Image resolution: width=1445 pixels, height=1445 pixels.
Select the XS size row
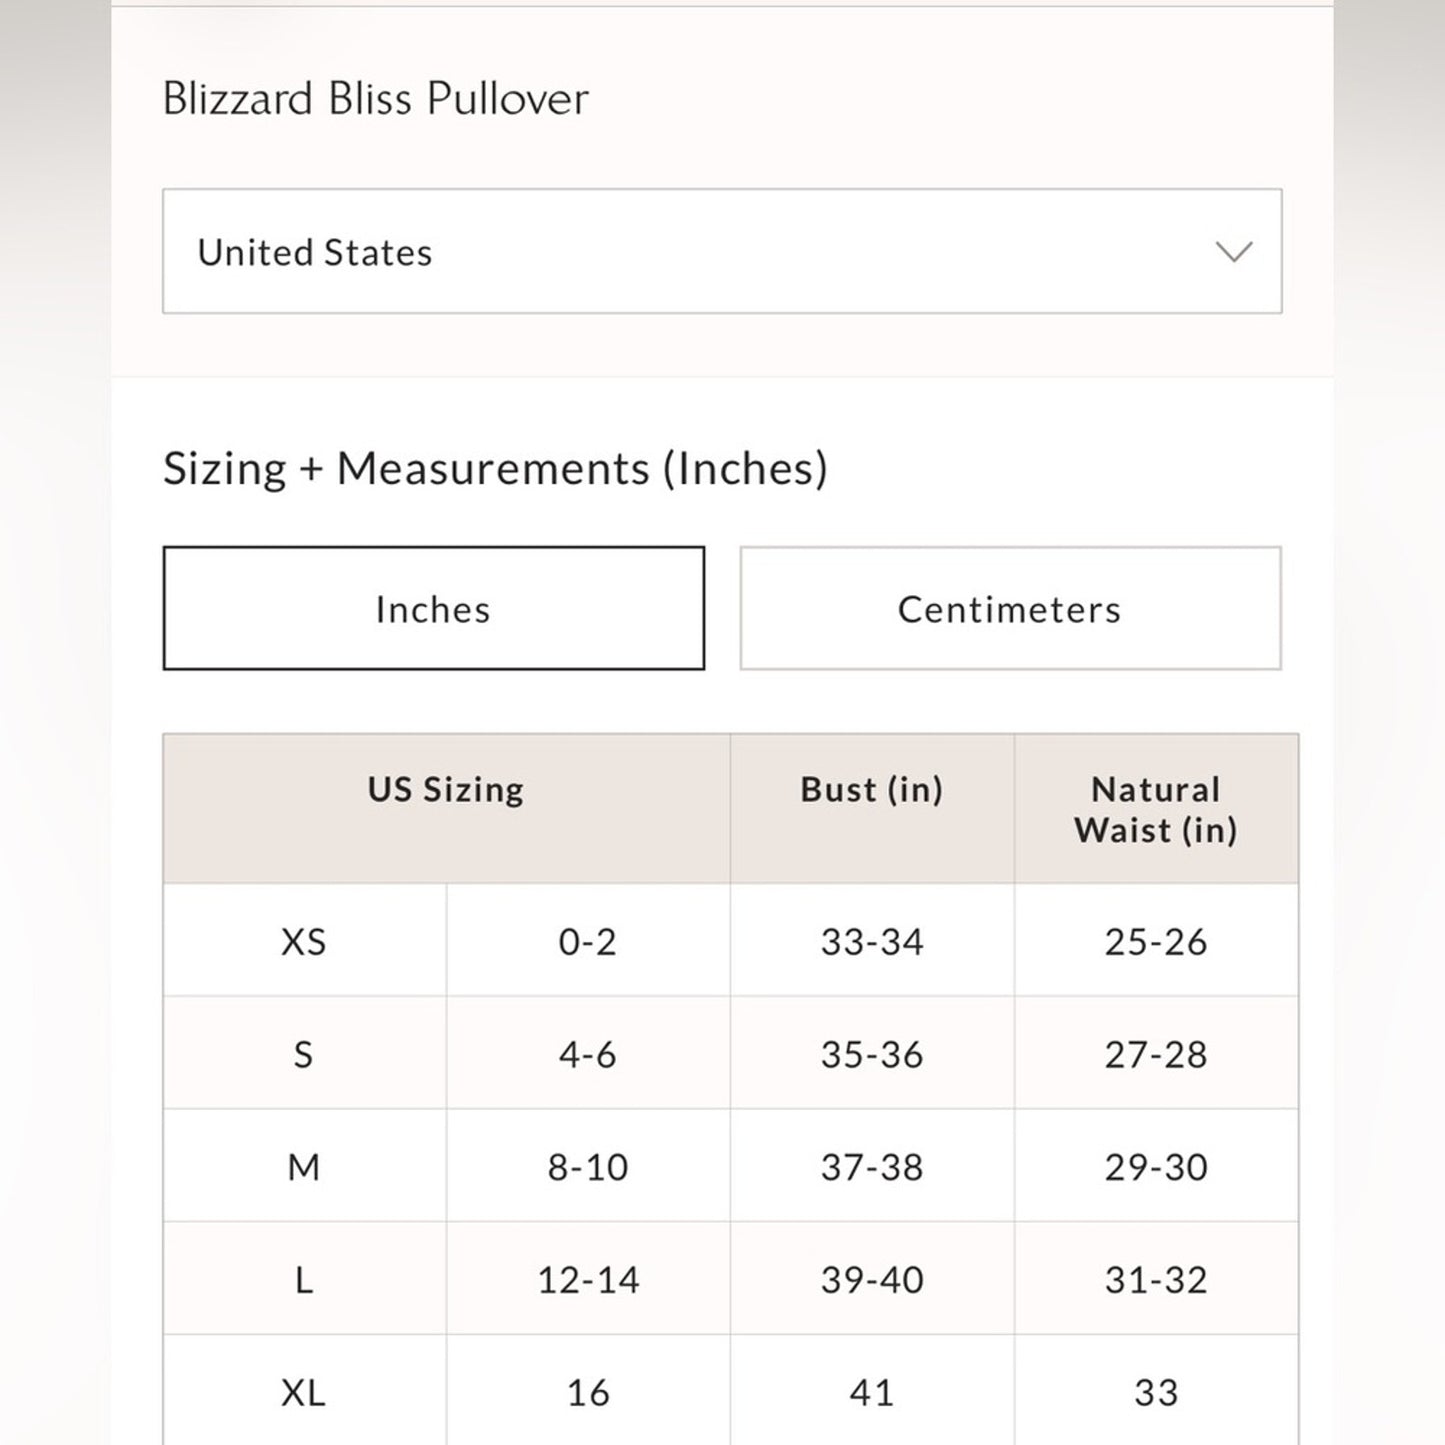pyautogui.click(x=303, y=941)
